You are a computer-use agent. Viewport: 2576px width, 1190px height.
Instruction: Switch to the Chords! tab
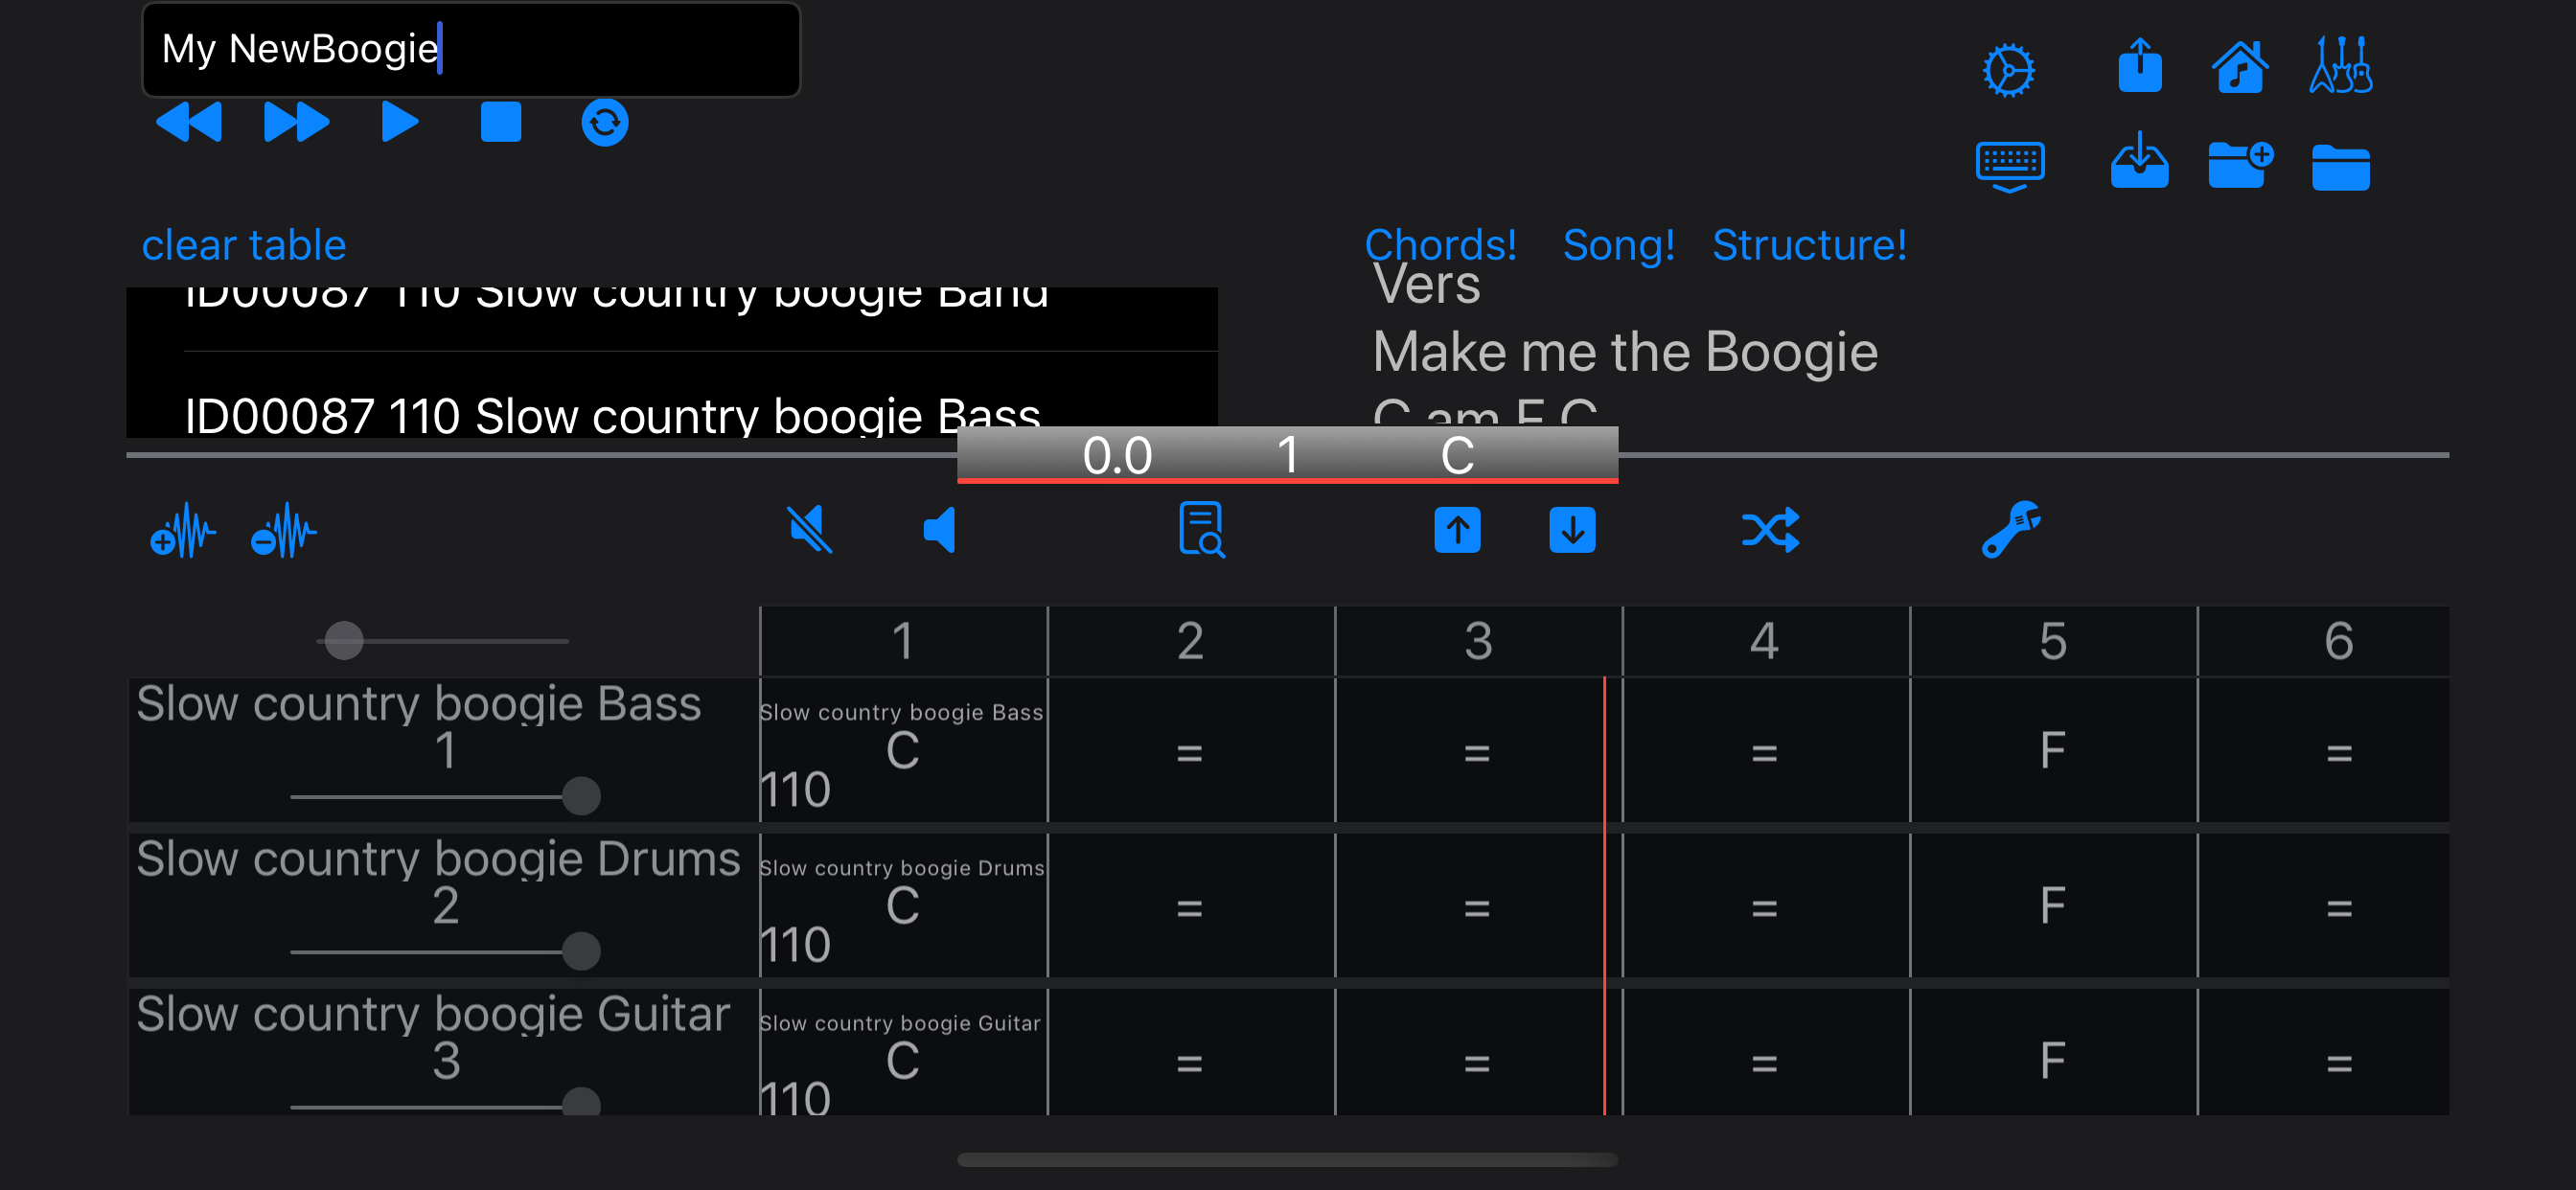click(1440, 245)
